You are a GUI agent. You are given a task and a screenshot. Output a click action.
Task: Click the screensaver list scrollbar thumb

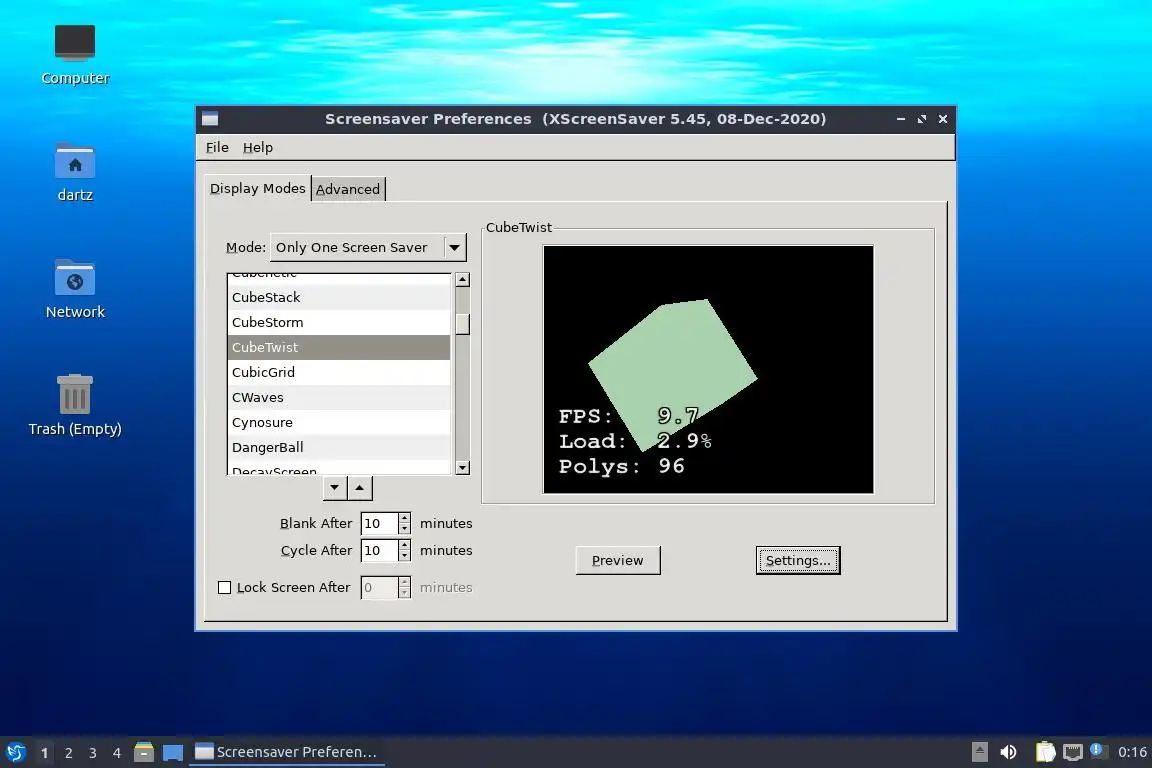pos(462,323)
